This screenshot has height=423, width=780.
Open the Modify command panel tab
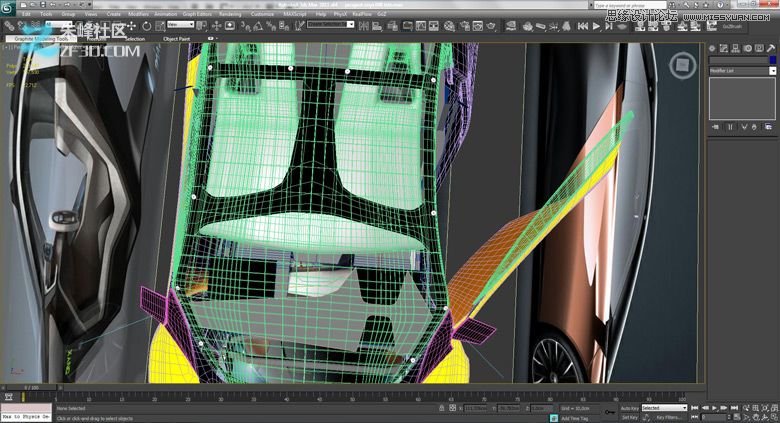[x=724, y=48]
